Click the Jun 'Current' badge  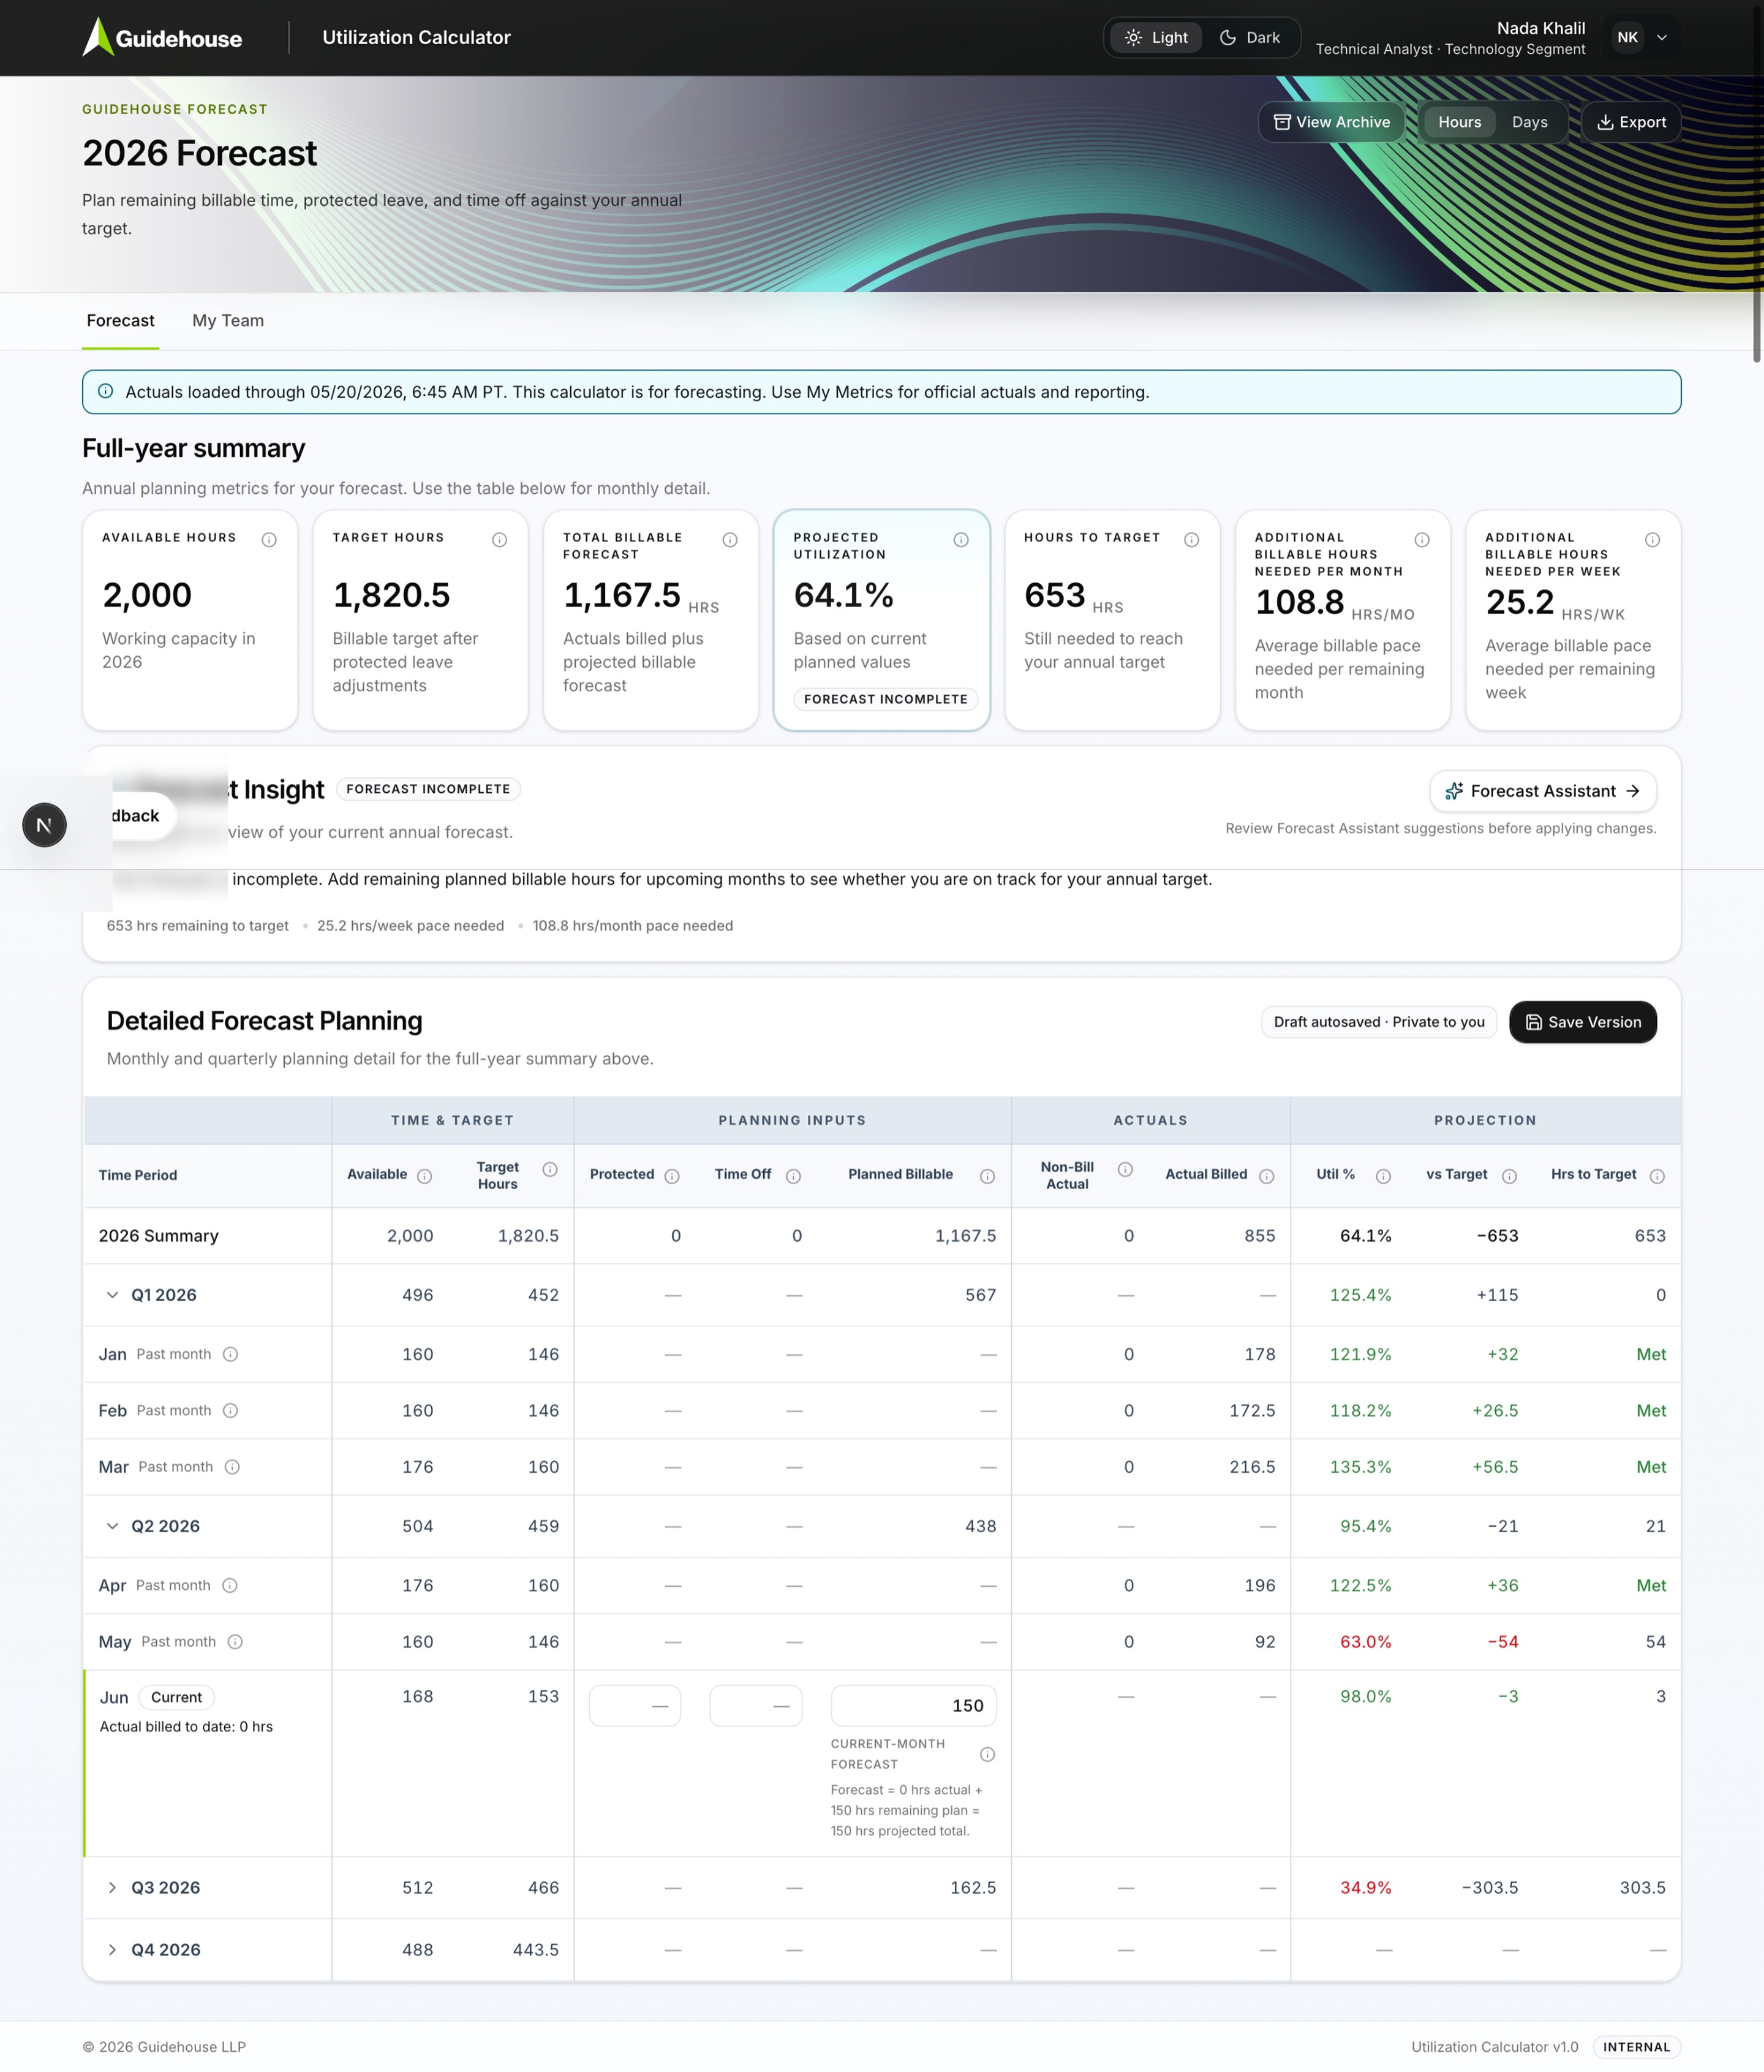point(176,1697)
